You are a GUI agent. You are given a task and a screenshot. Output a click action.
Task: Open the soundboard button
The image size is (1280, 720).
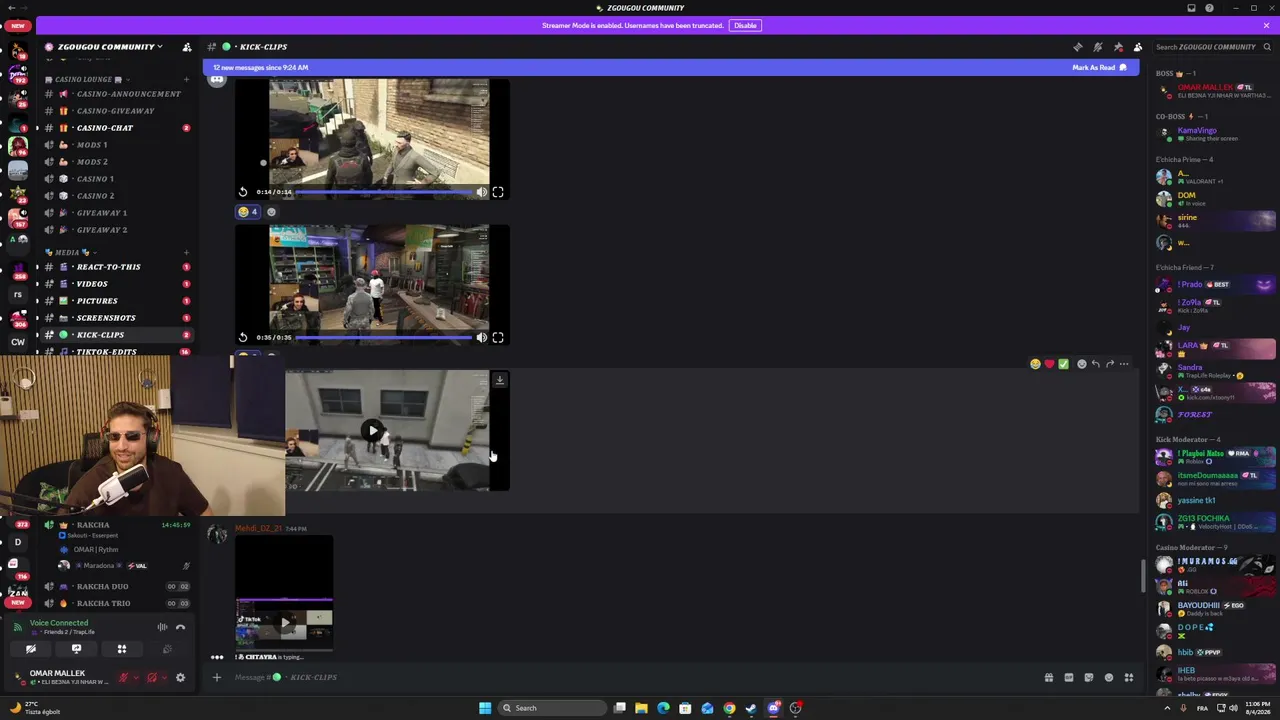click(x=167, y=650)
